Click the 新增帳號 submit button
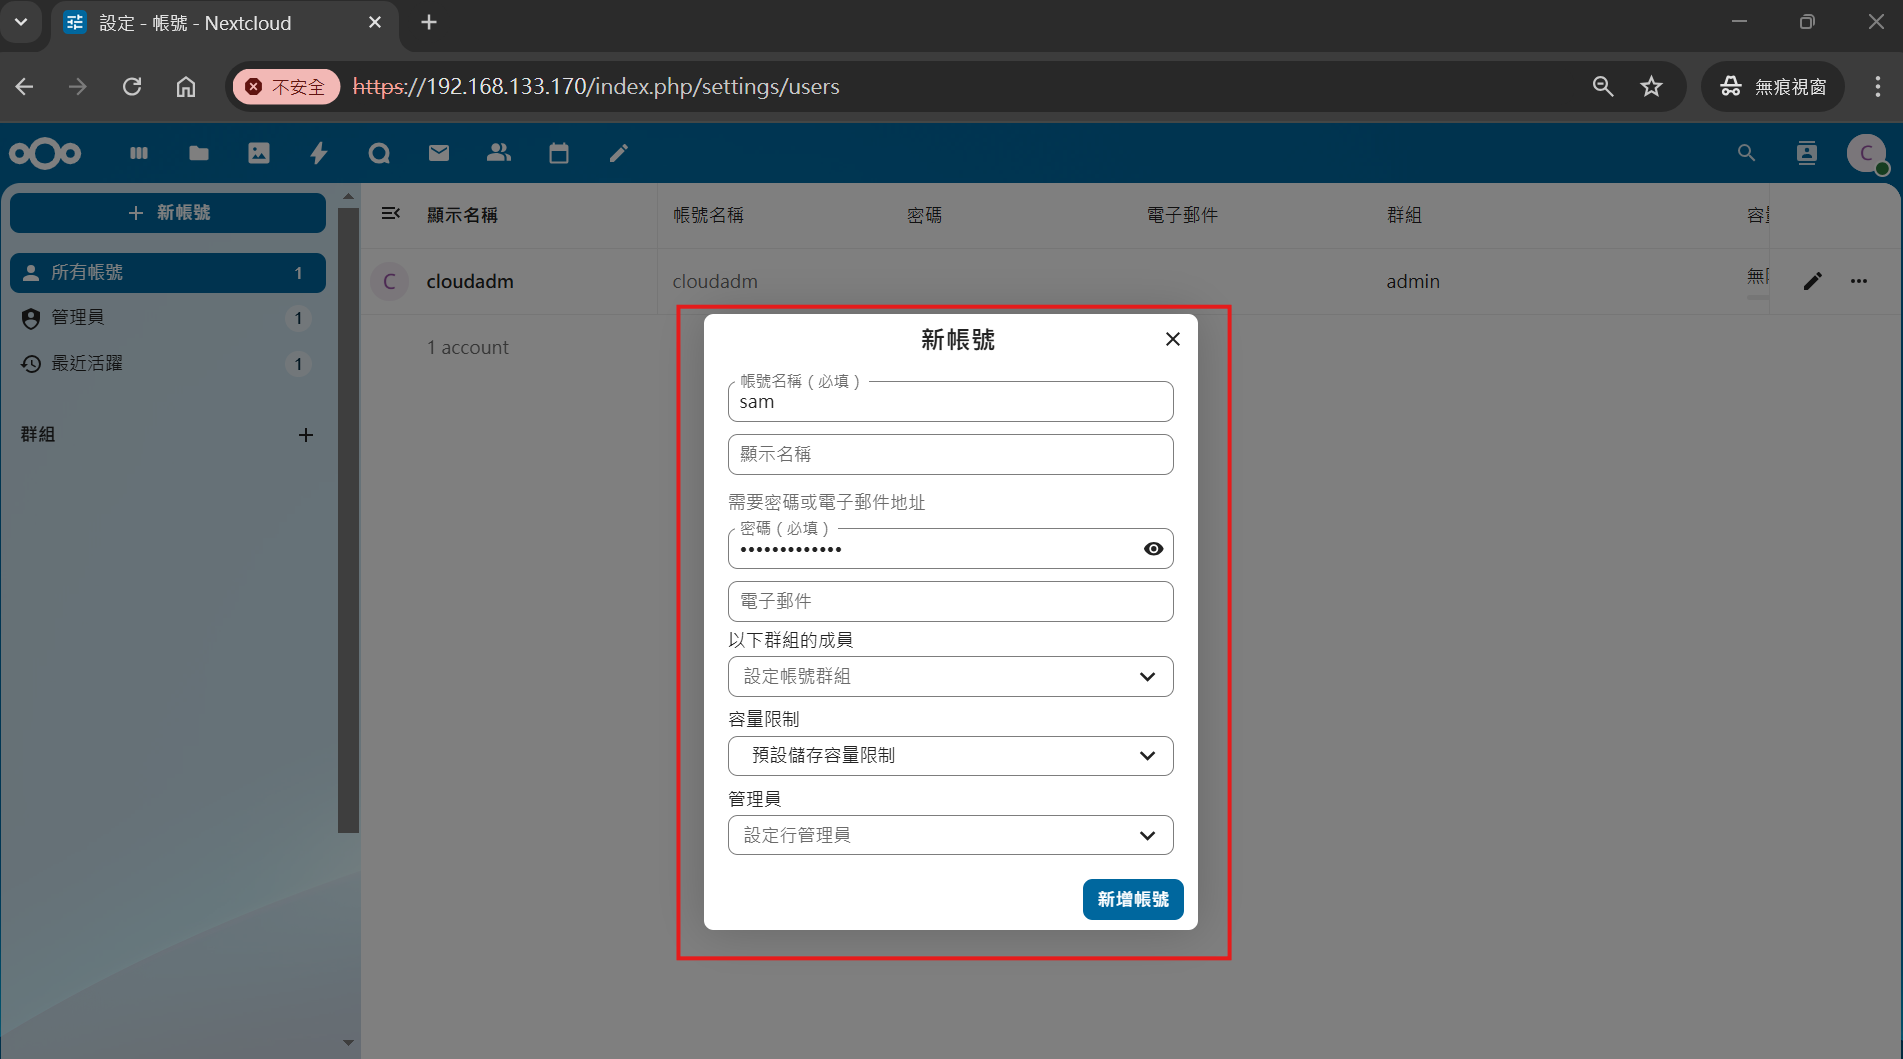The width and height of the screenshot is (1903, 1059). [x=1132, y=899]
